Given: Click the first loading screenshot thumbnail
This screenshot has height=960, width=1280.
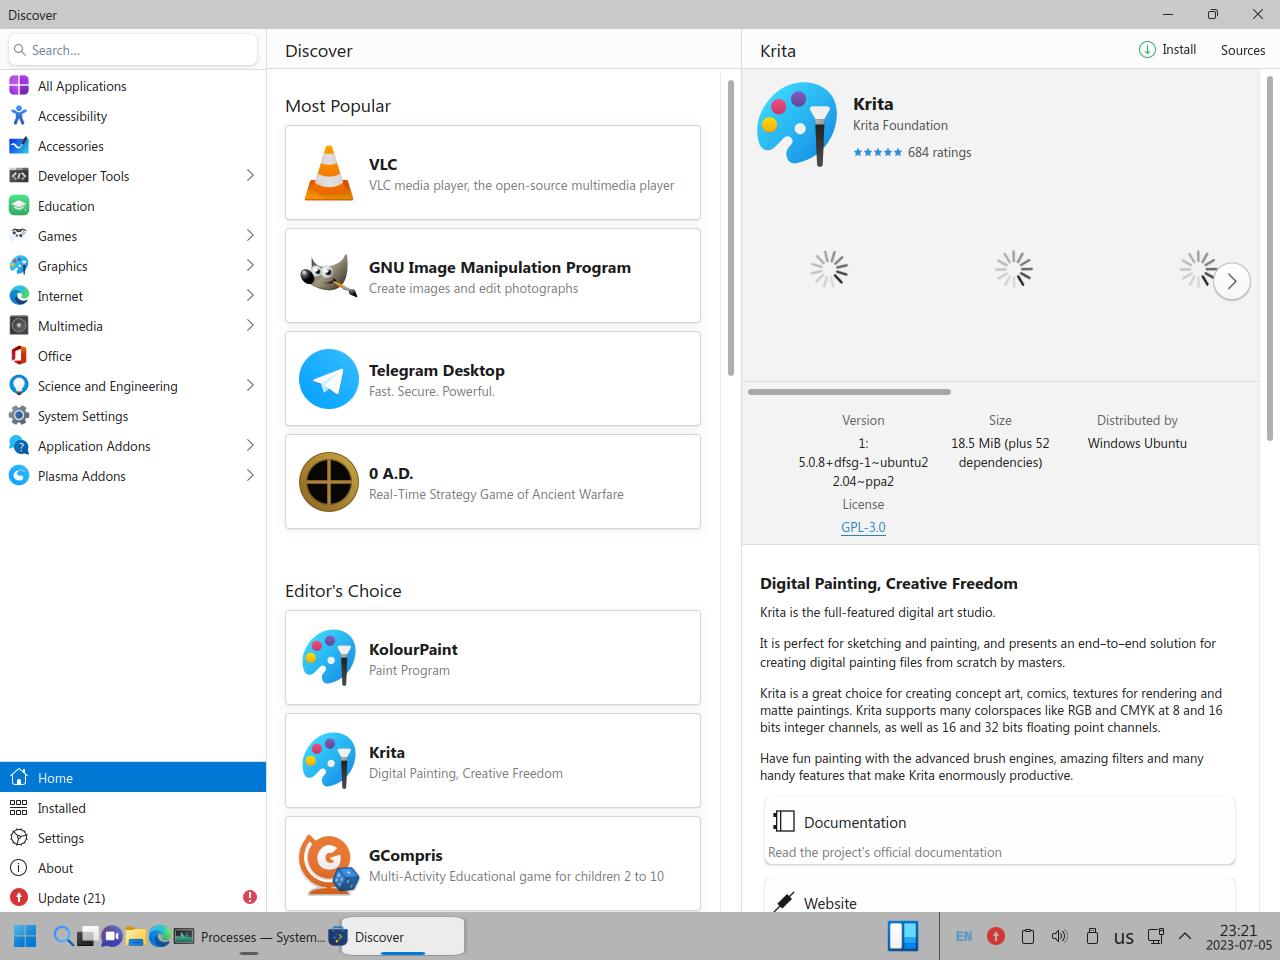Looking at the screenshot, I should pyautogui.click(x=829, y=269).
